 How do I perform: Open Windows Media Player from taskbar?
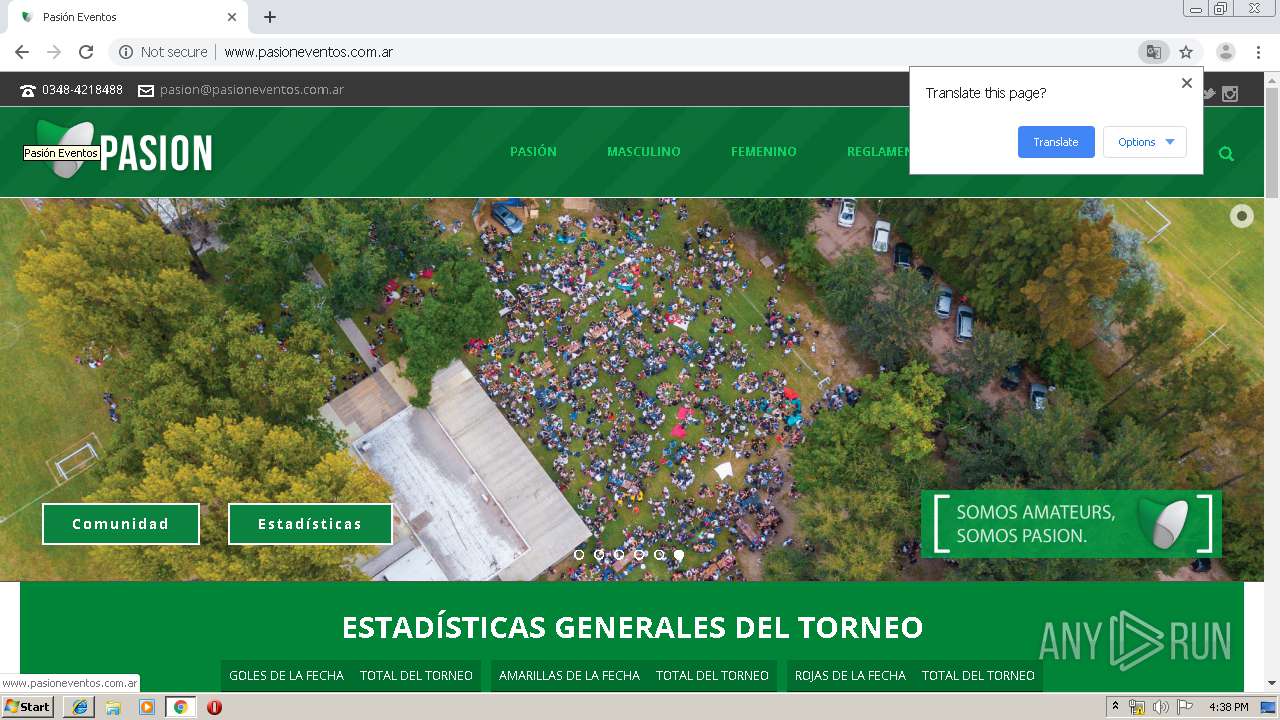[147, 707]
